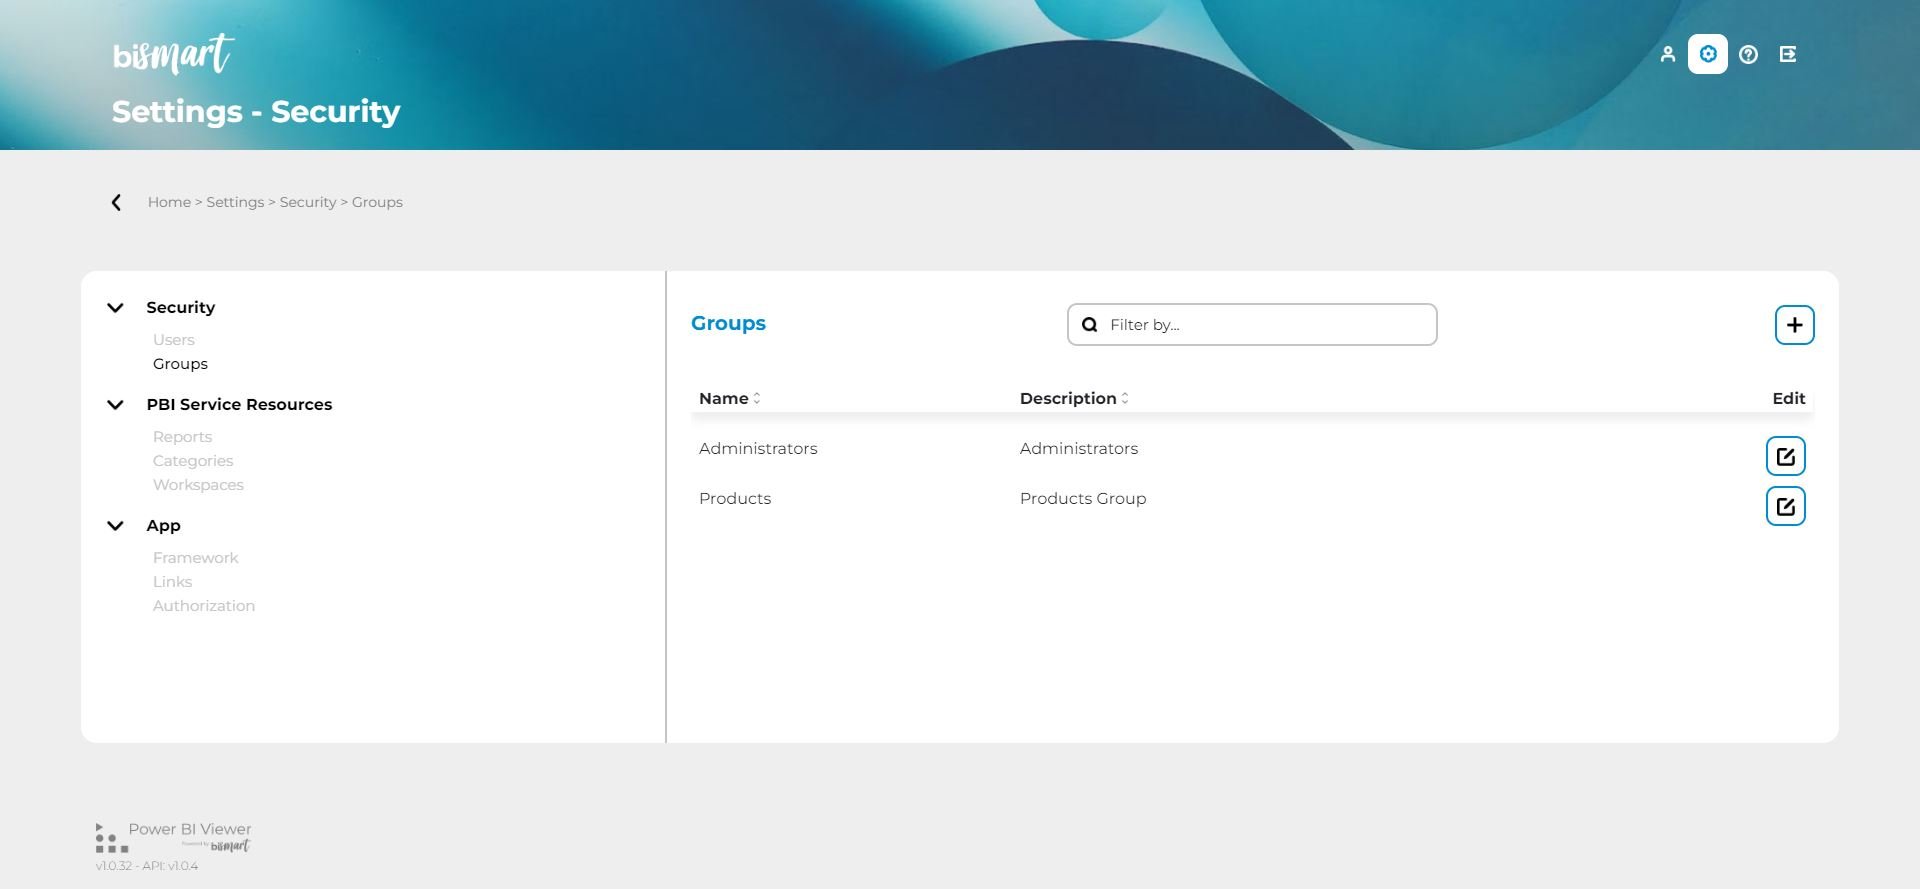Collapse the App section
The image size is (1920, 889).
pos(116,526)
